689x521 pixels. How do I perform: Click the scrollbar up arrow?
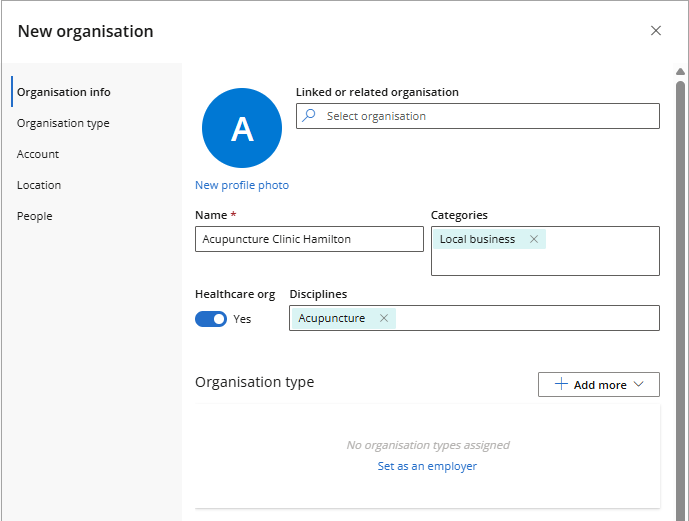click(x=680, y=71)
